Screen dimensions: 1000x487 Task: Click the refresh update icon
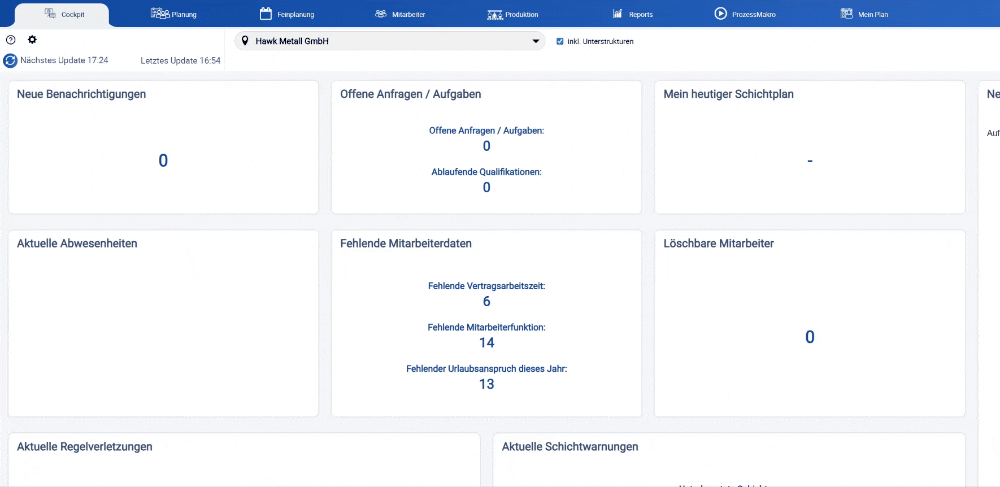click(11, 61)
